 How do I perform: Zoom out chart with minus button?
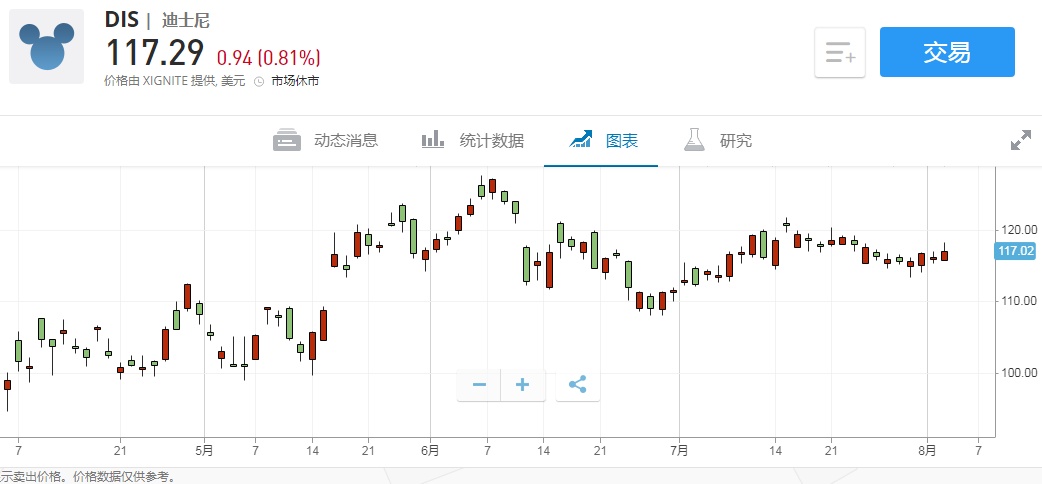[479, 385]
